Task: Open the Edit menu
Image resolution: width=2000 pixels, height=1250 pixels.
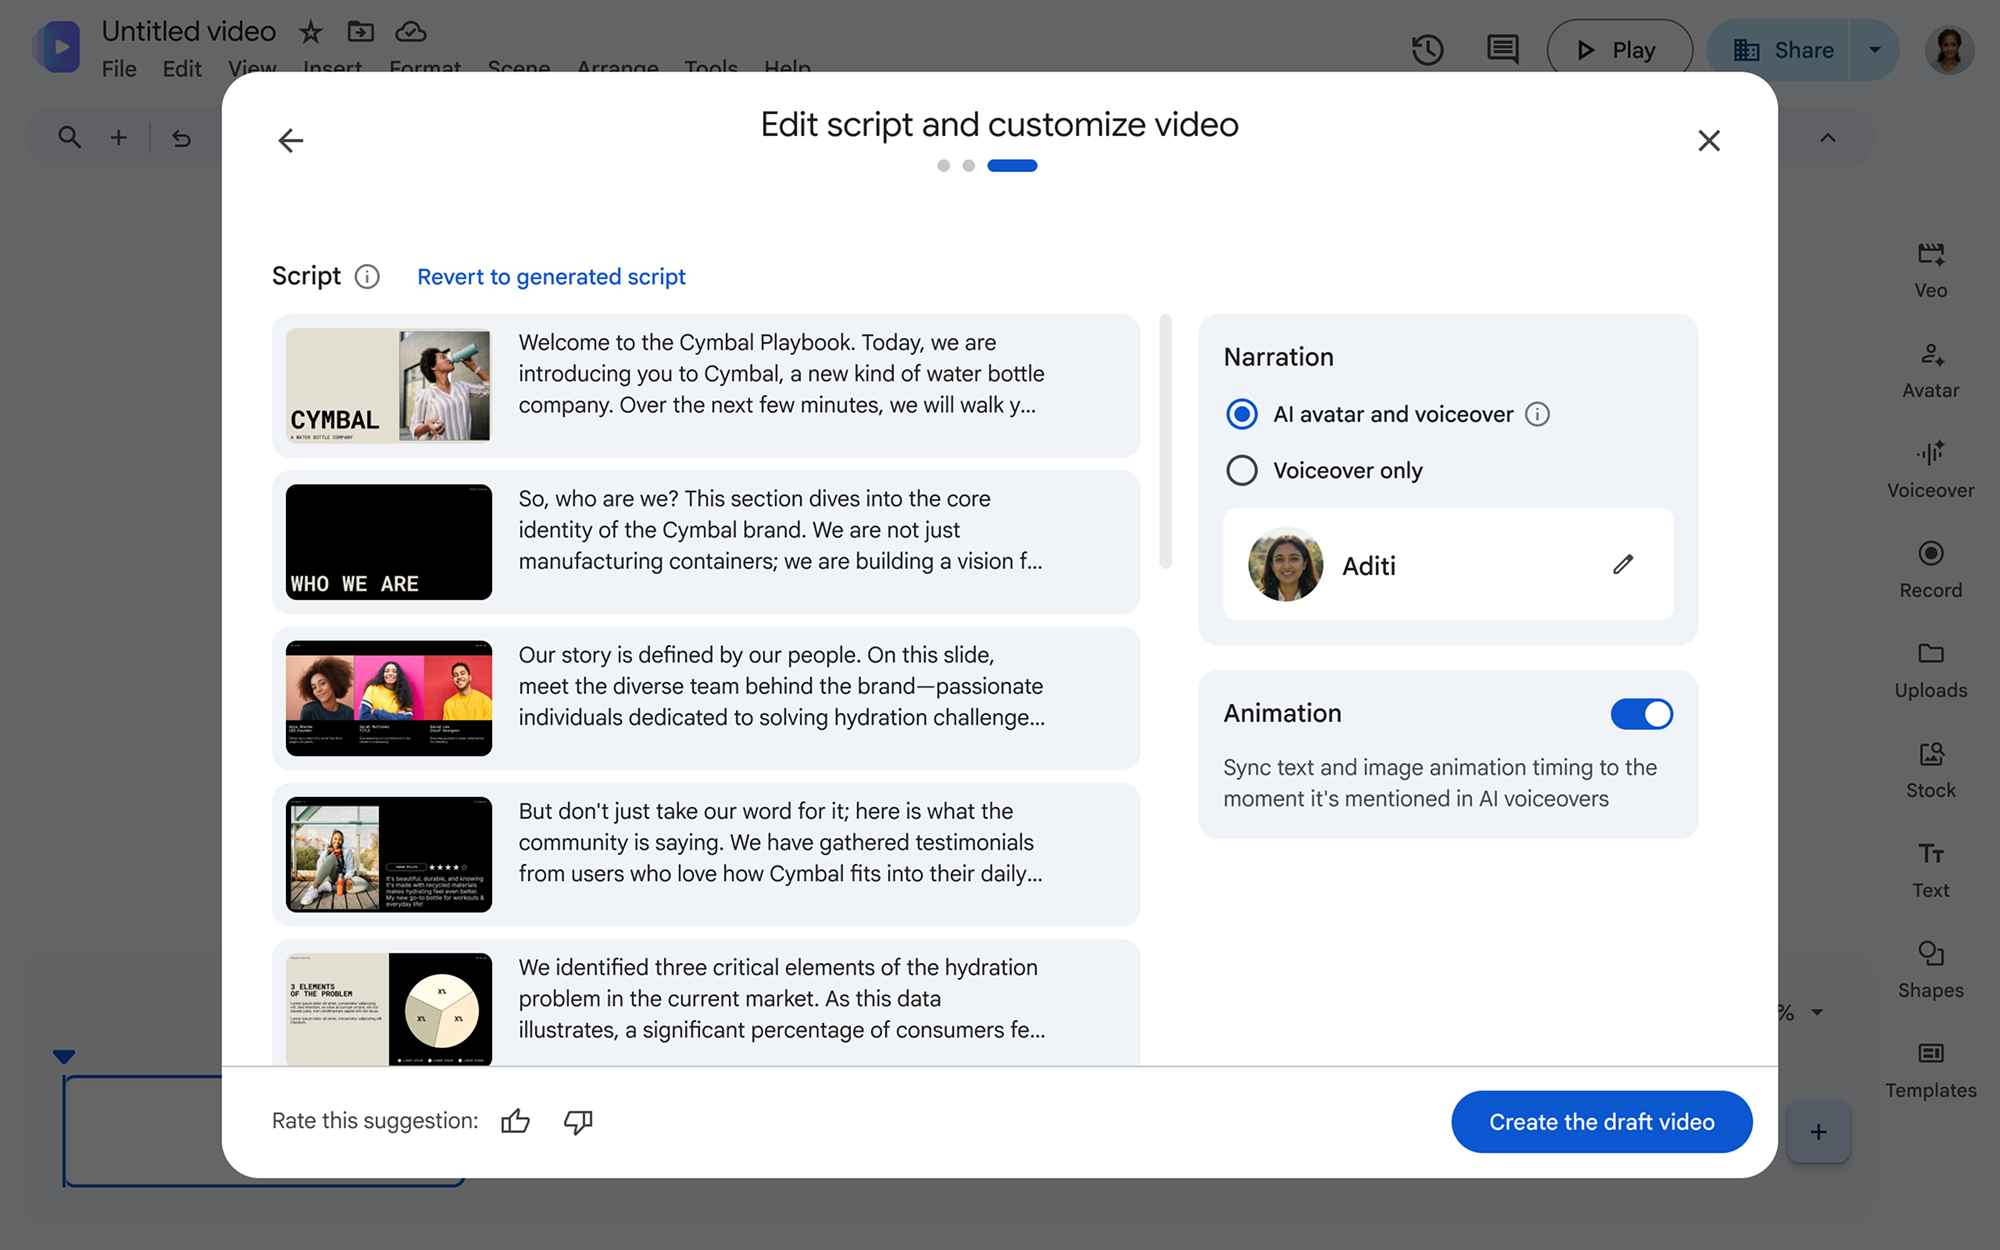Action: pos(182,68)
